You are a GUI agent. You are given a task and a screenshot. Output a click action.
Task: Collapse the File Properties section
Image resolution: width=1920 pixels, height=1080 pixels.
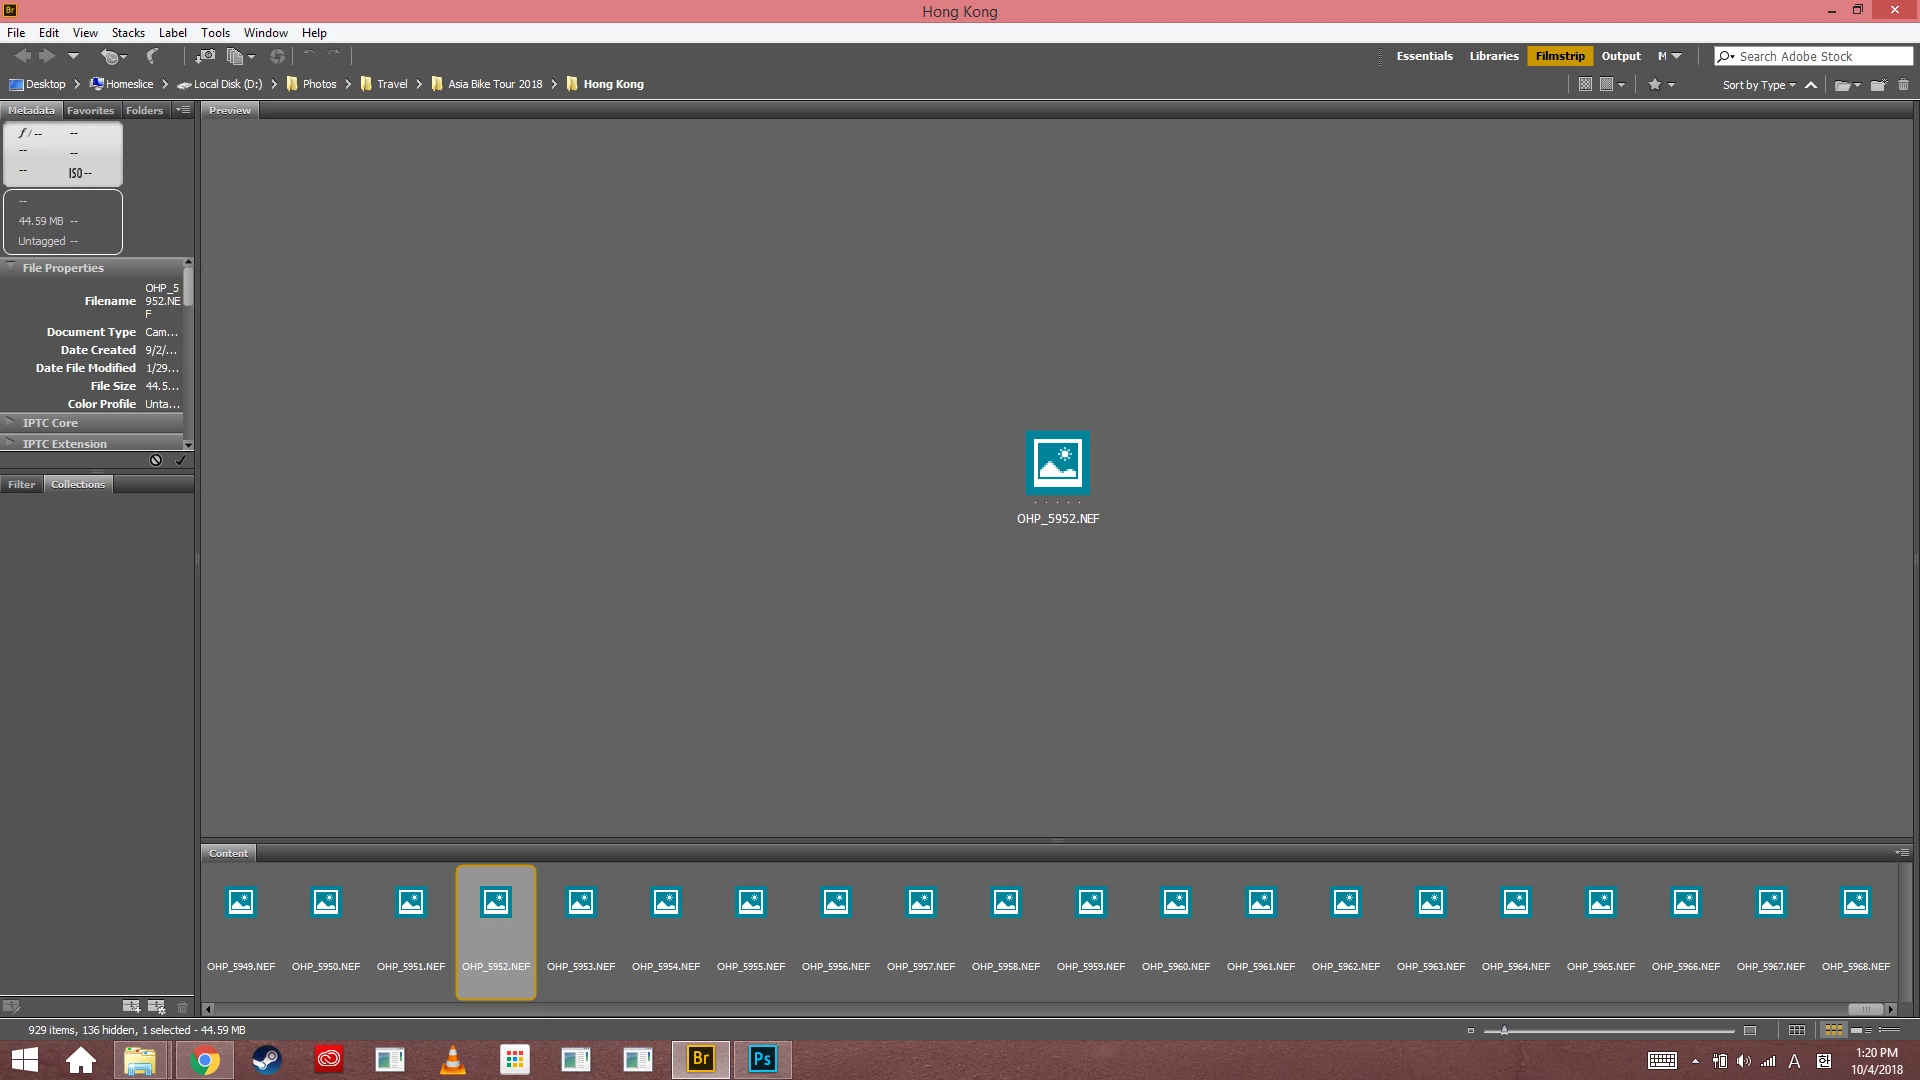coord(11,267)
